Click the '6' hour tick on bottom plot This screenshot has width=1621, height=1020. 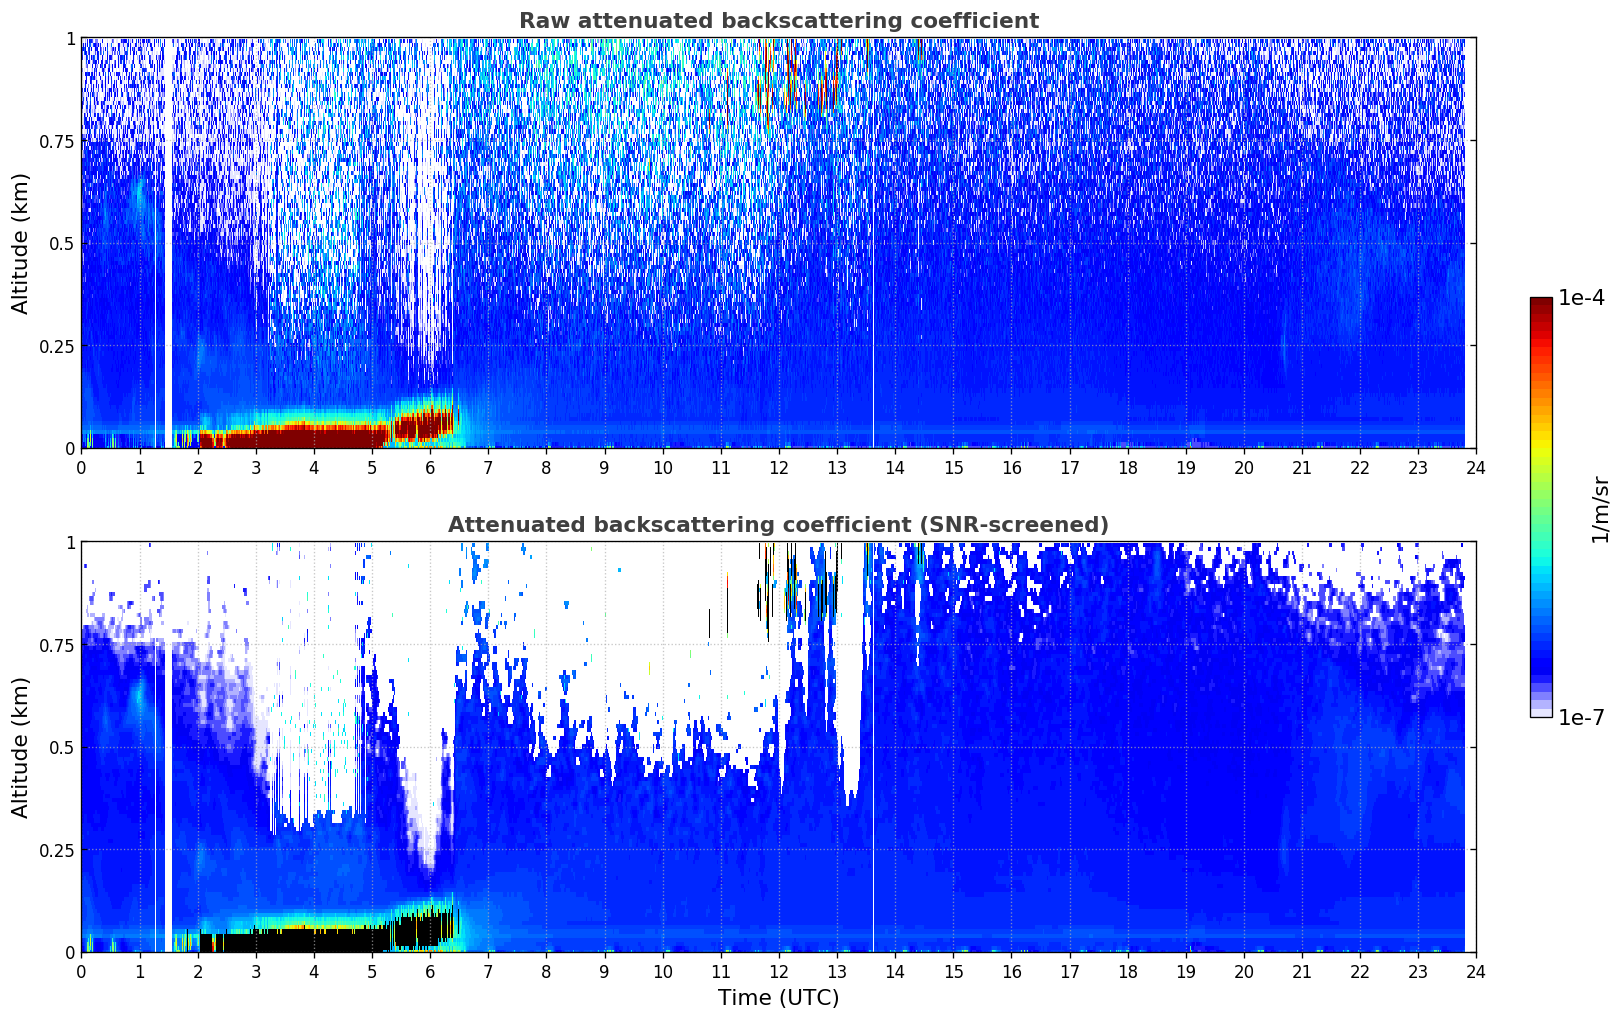click(430, 972)
